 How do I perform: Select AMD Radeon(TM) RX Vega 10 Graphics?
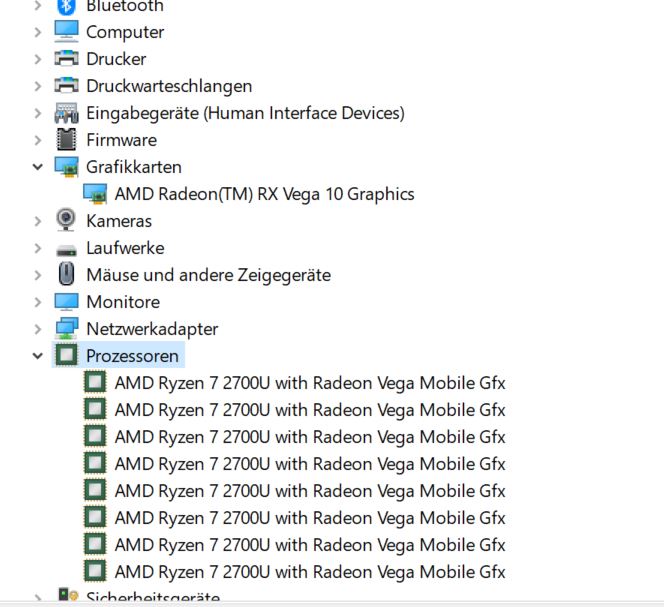pyautogui.click(x=264, y=194)
